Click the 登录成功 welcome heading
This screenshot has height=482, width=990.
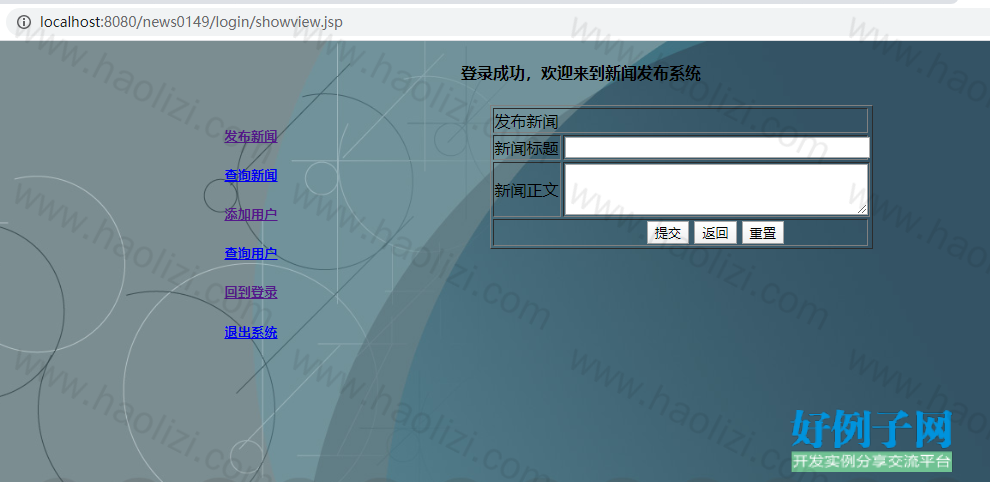click(581, 74)
